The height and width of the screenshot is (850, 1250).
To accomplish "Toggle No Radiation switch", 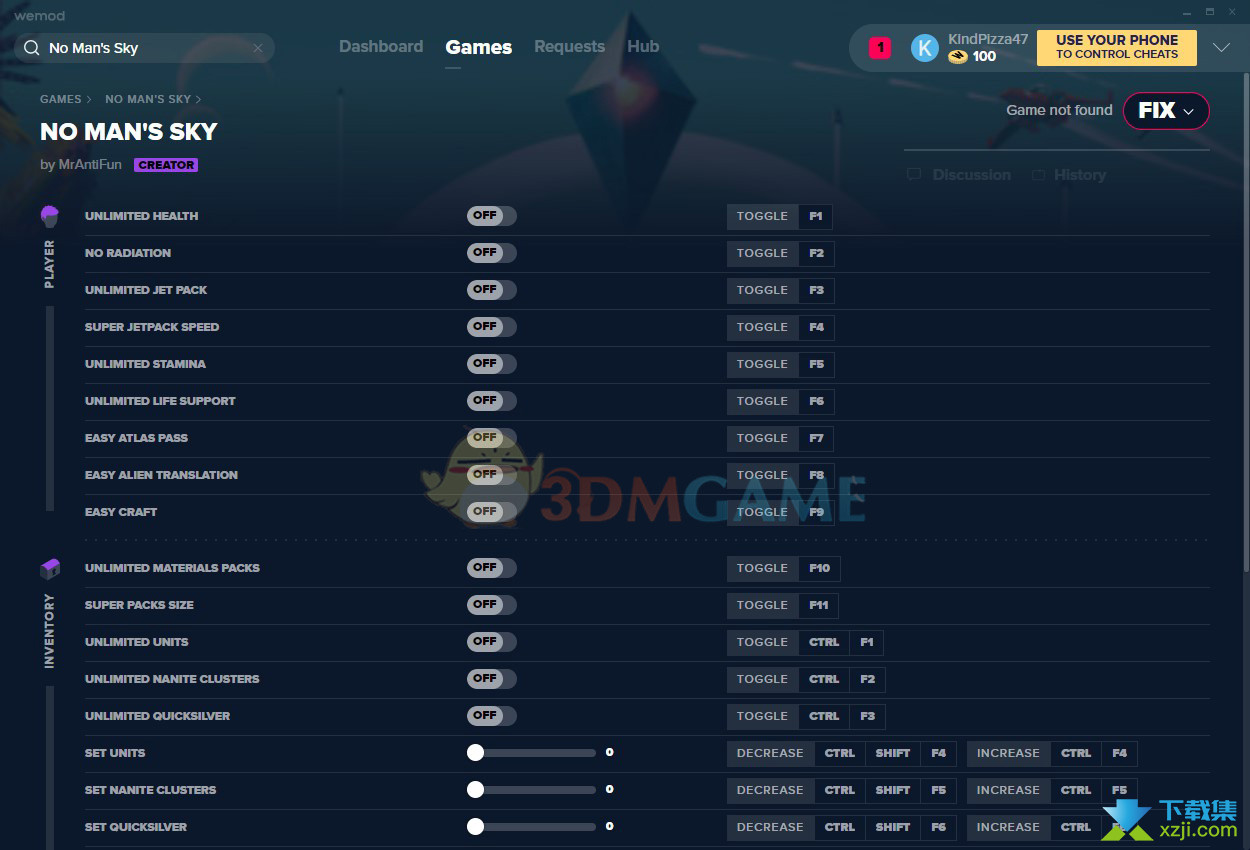I will click(x=492, y=253).
